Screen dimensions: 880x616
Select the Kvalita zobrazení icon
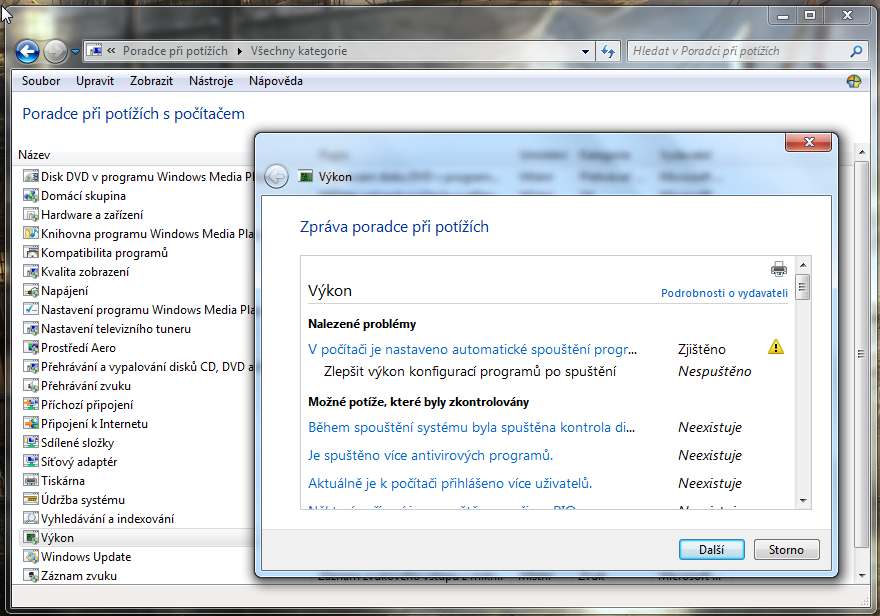tap(31, 272)
